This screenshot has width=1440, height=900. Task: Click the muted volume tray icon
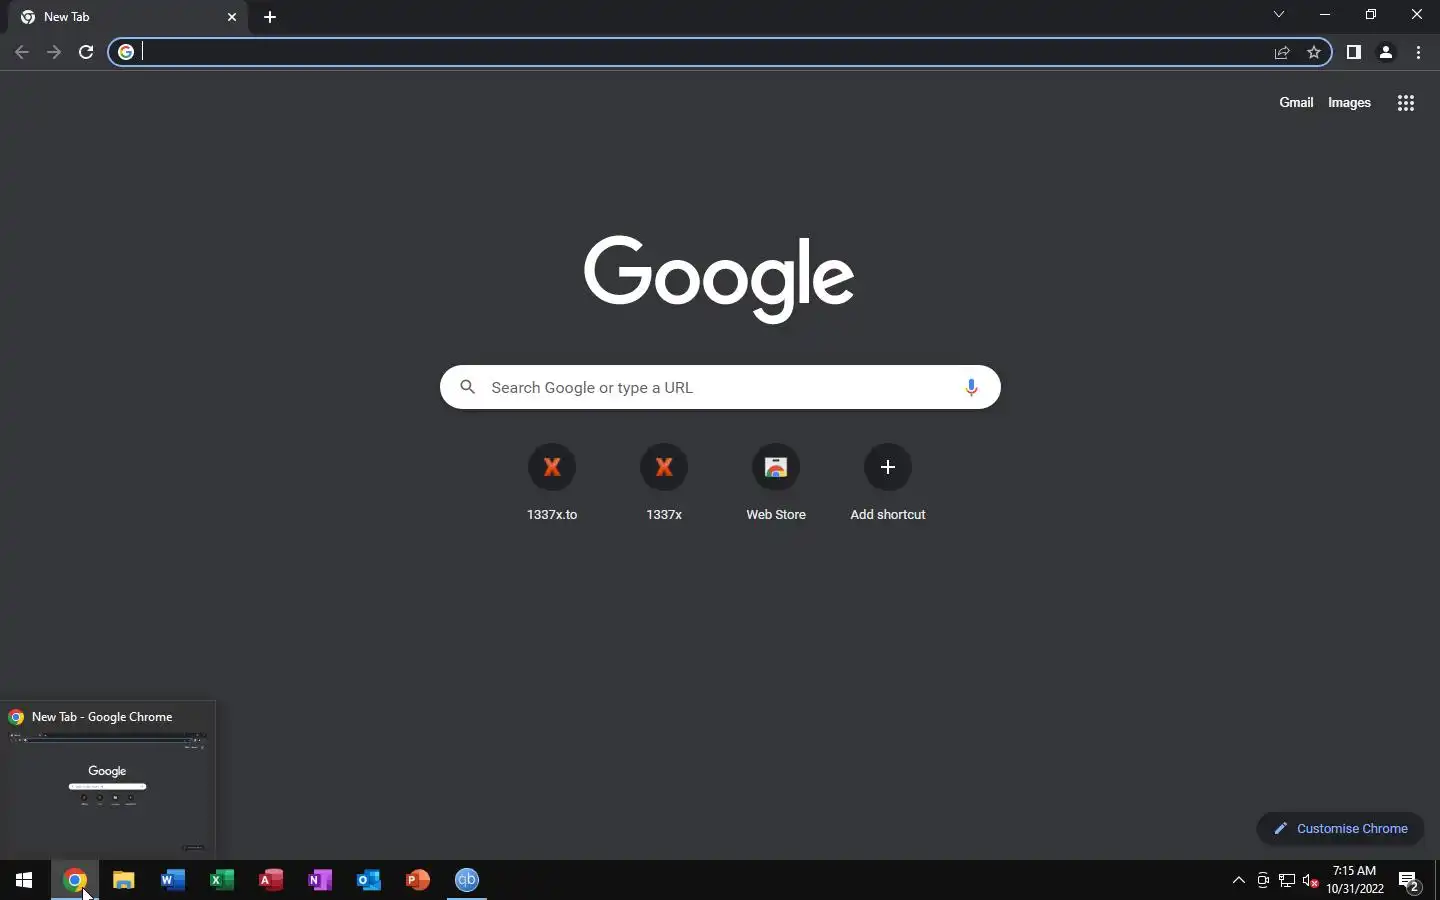point(1311,880)
